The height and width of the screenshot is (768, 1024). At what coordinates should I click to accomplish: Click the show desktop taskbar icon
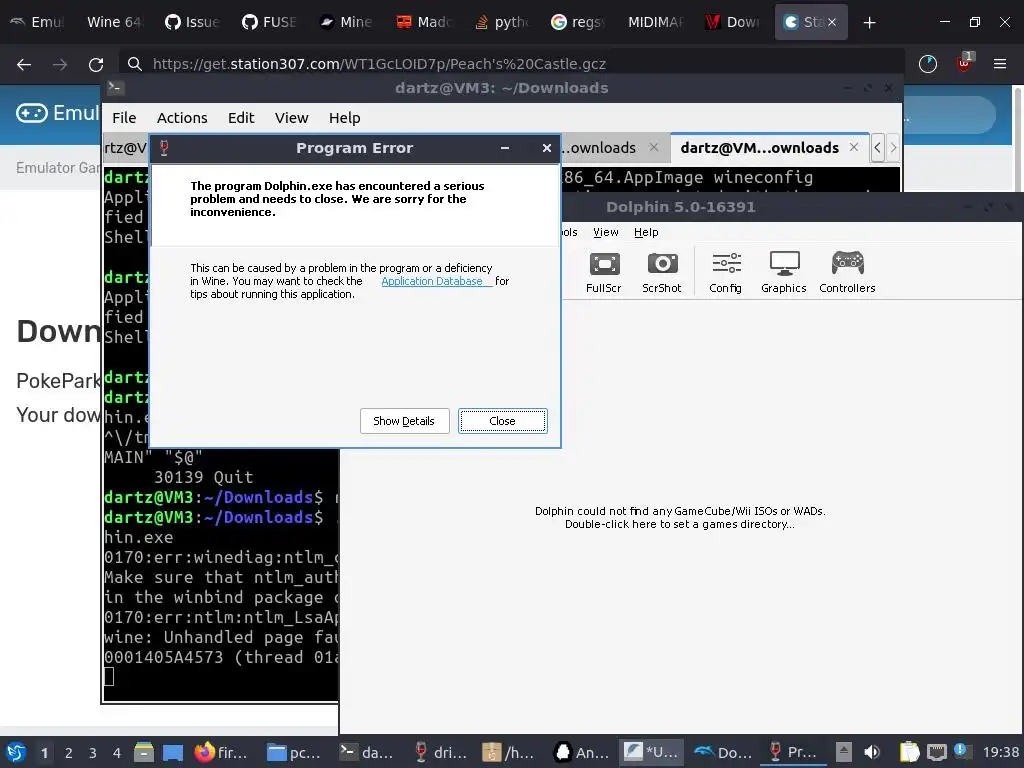click(x=173, y=752)
